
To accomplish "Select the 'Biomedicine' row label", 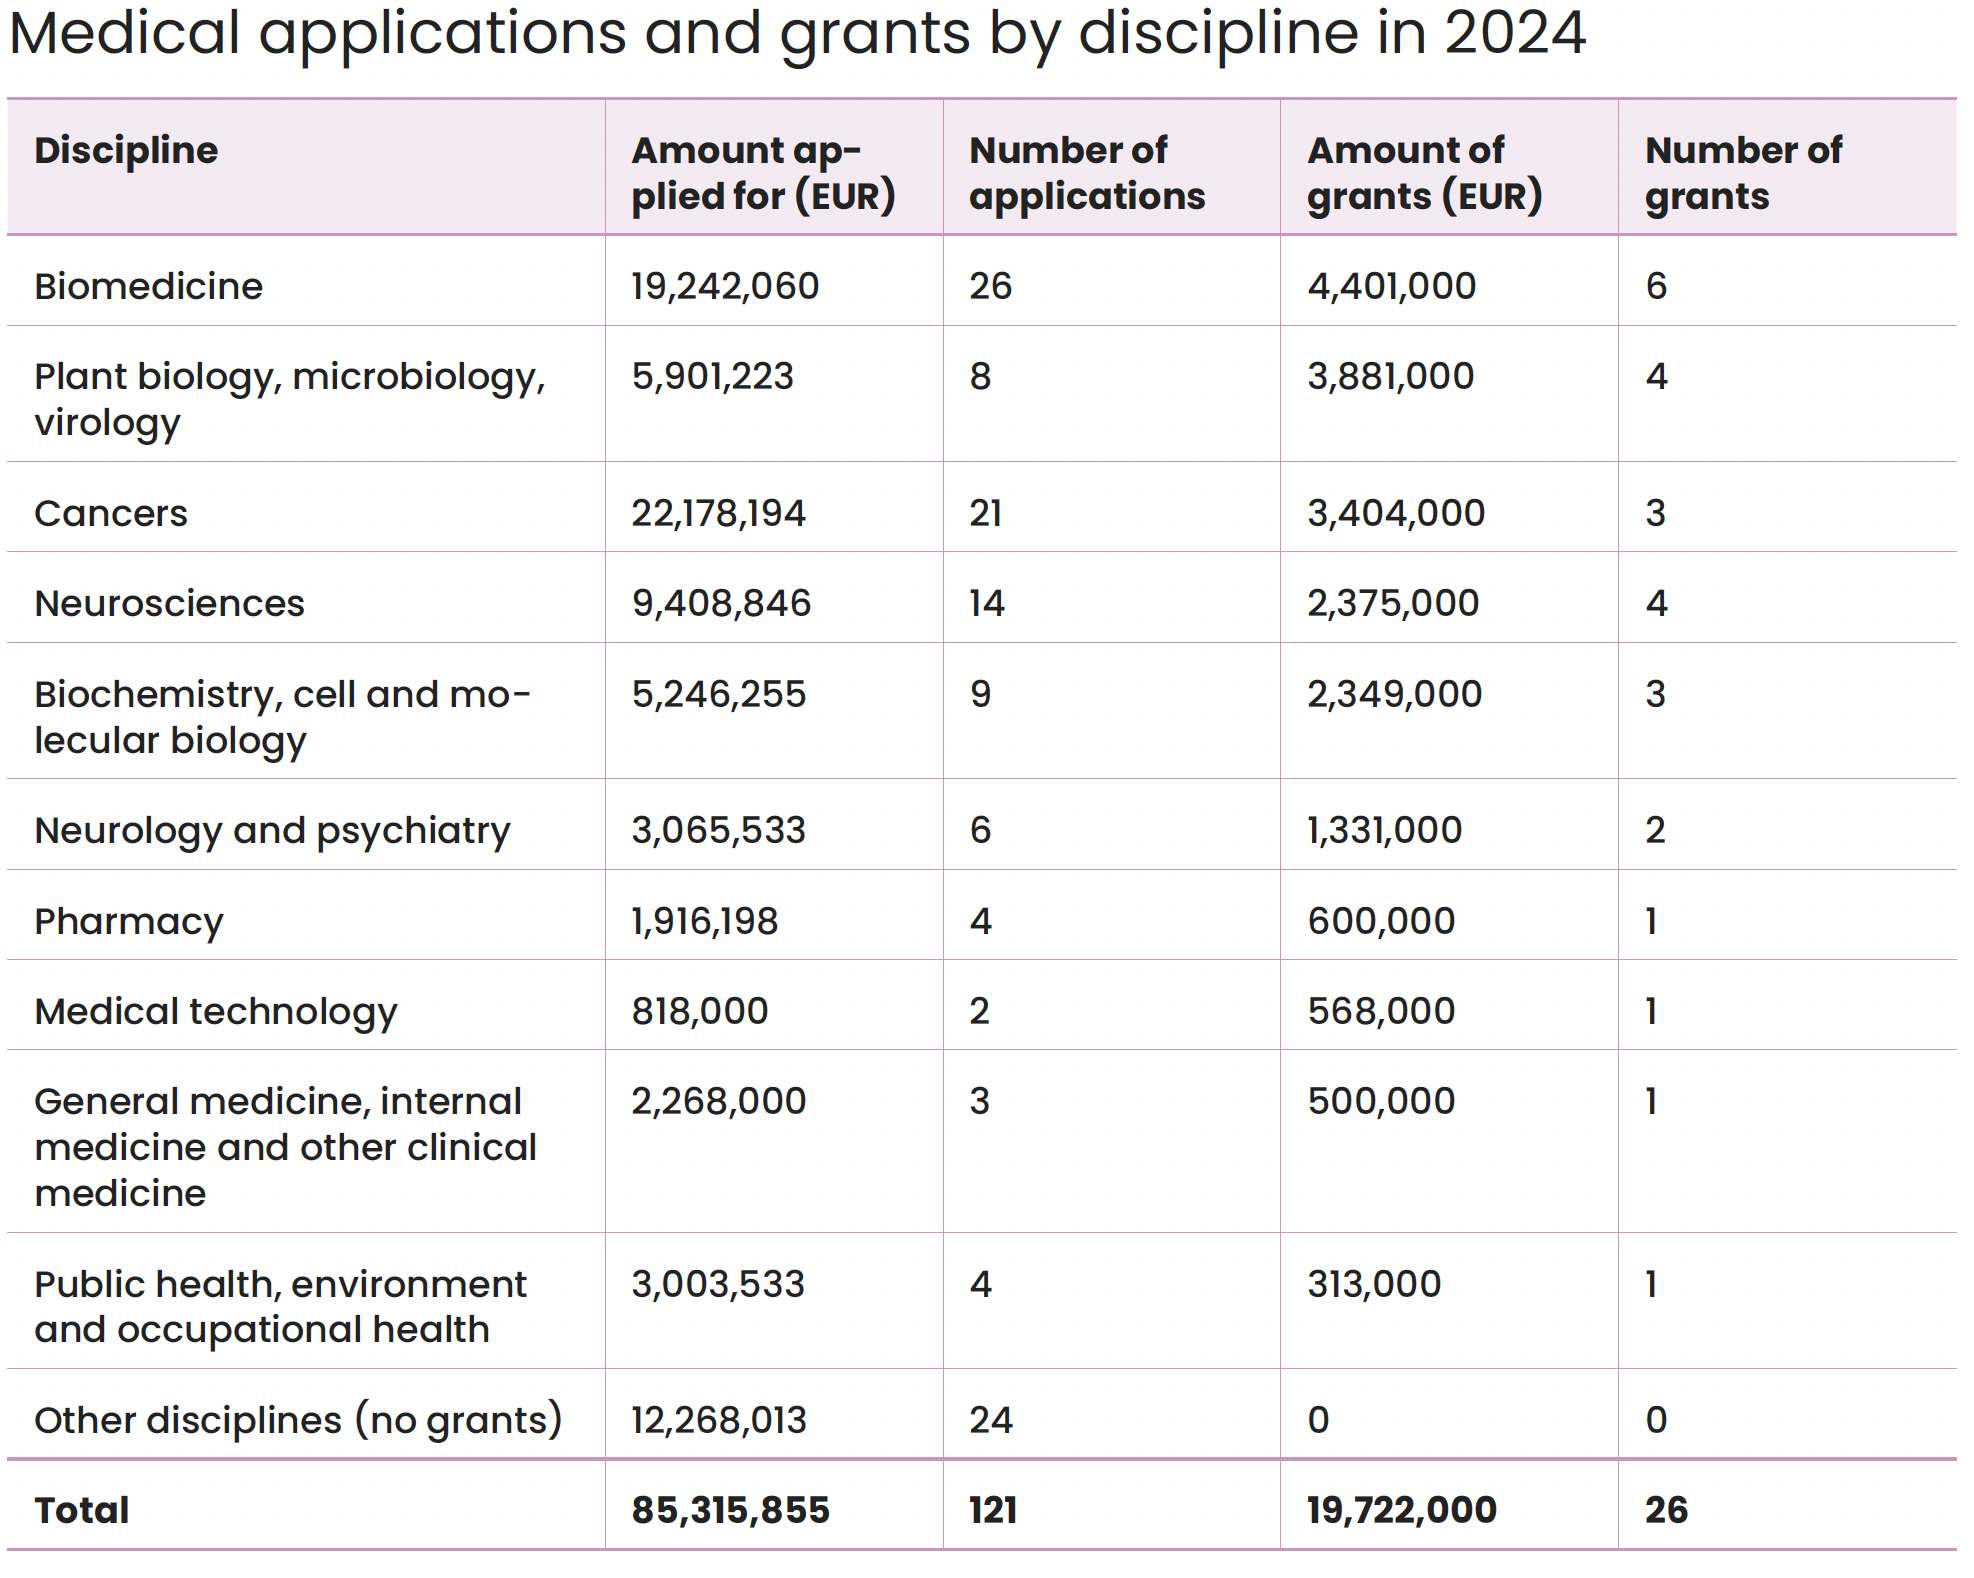I will click(149, 286).
